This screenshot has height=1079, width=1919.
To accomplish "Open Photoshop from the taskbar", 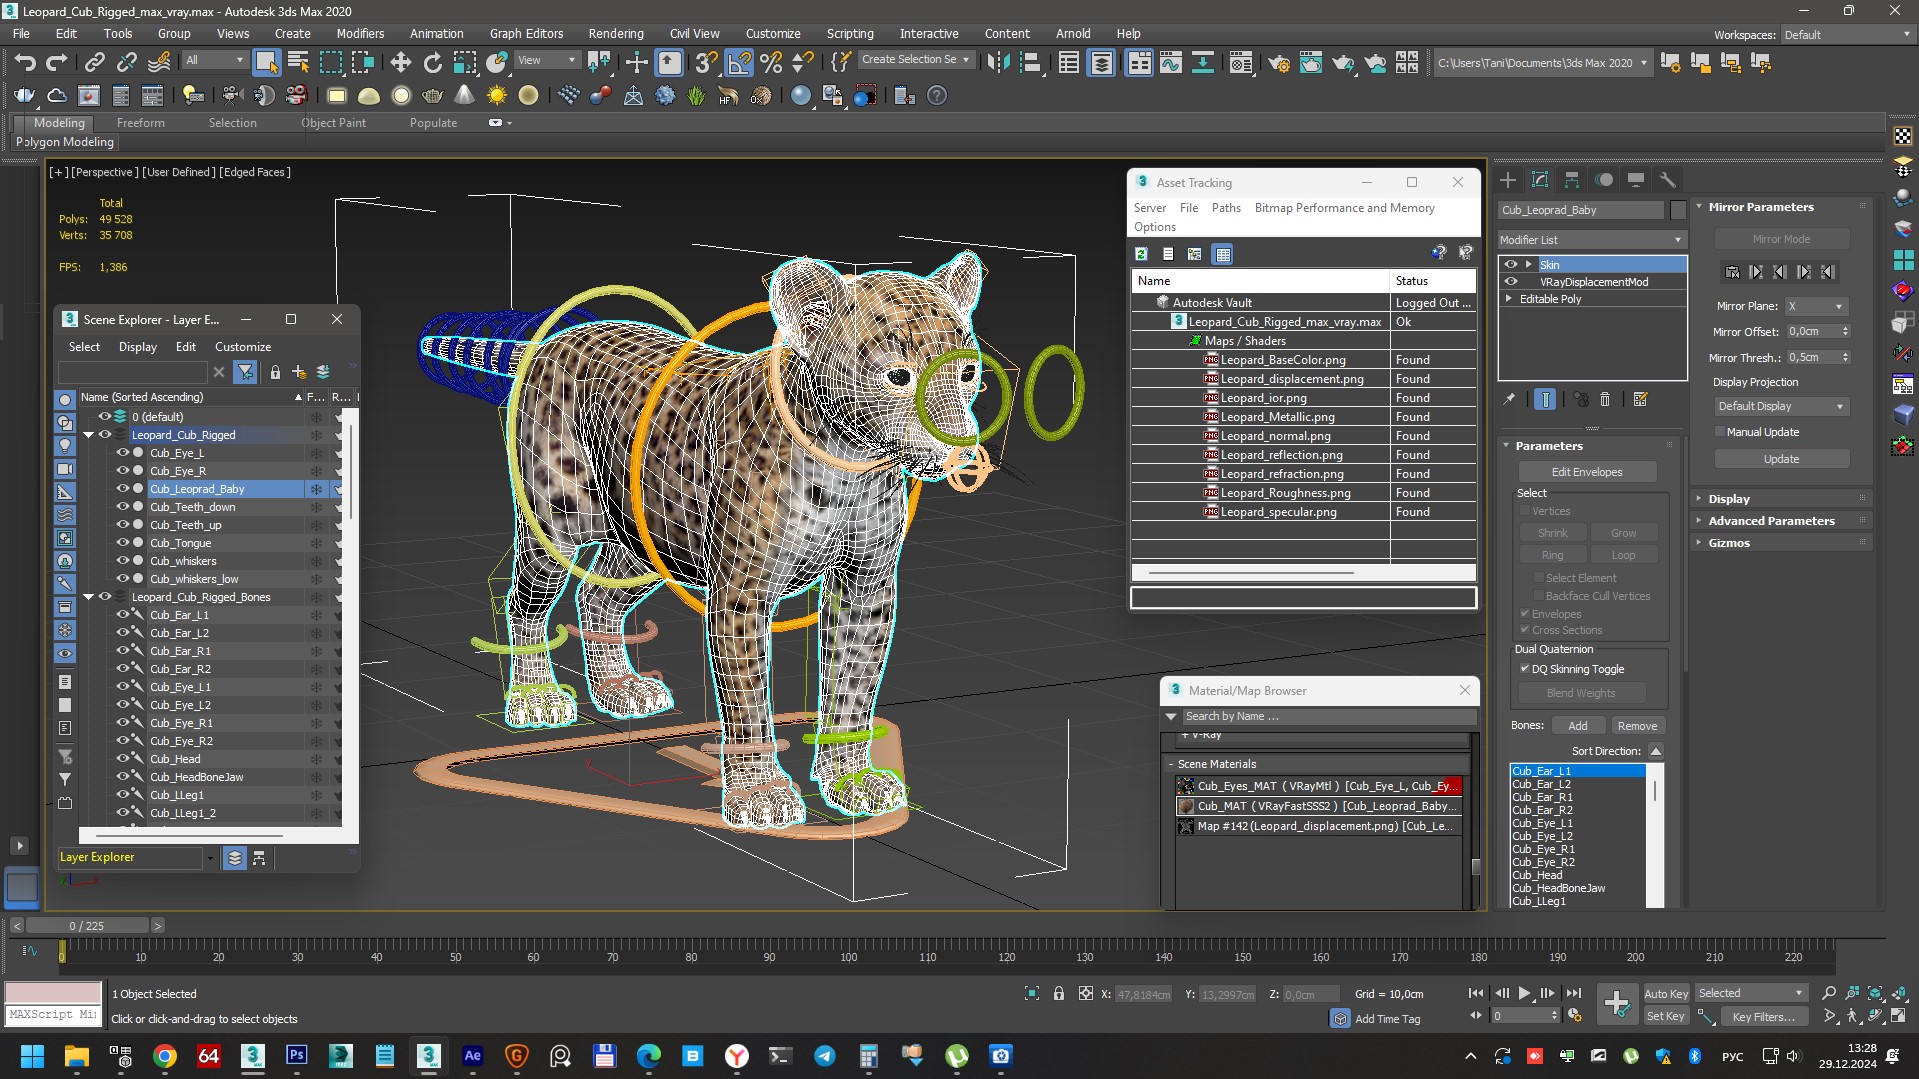I will [x=297, y=1056].
